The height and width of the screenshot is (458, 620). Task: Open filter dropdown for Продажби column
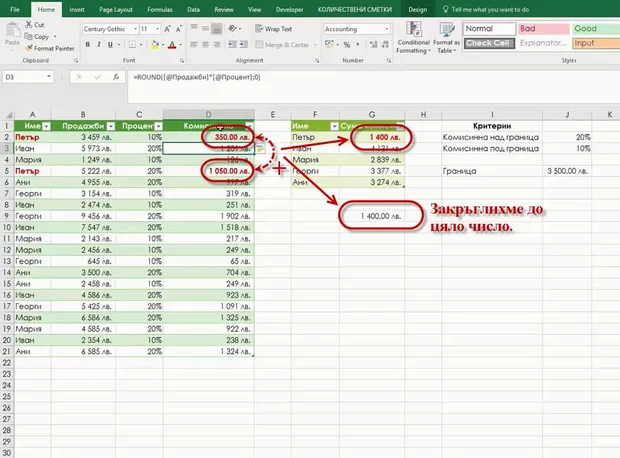pos(111,126)
